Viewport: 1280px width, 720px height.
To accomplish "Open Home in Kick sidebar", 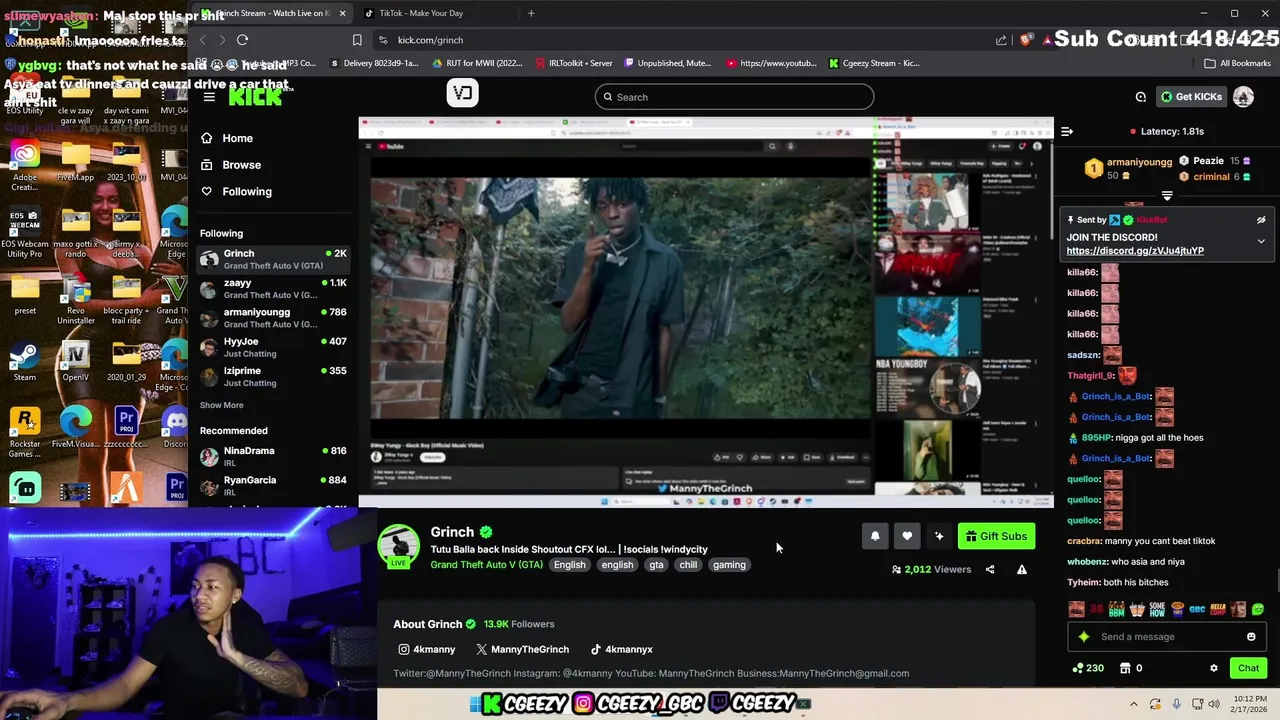I will pos(237,138).
